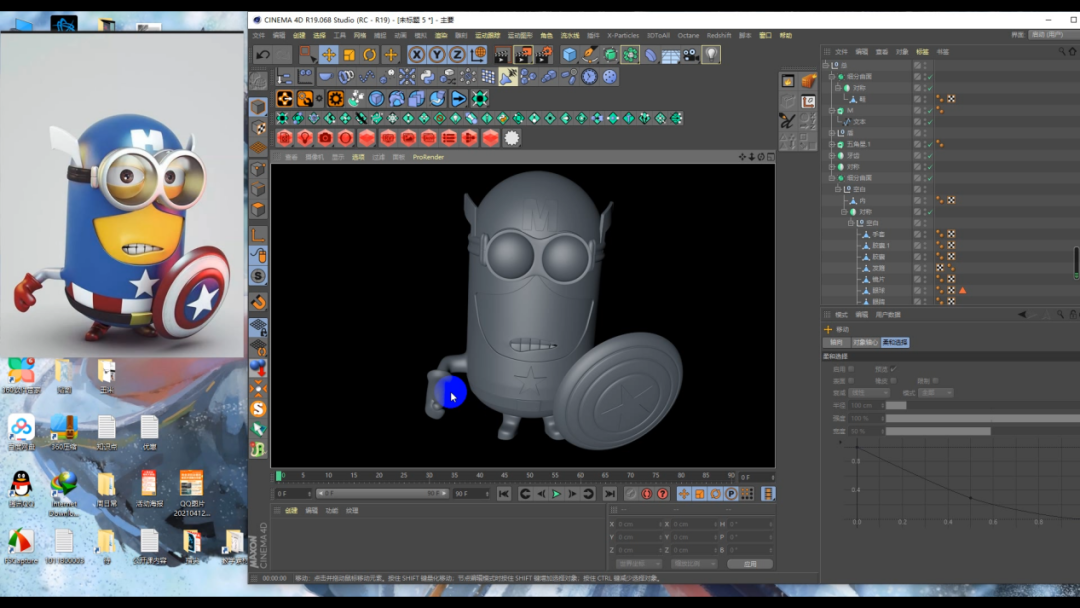Go to end of animation
This screenshot has height=608, width=1080.
tap(610, 494)
